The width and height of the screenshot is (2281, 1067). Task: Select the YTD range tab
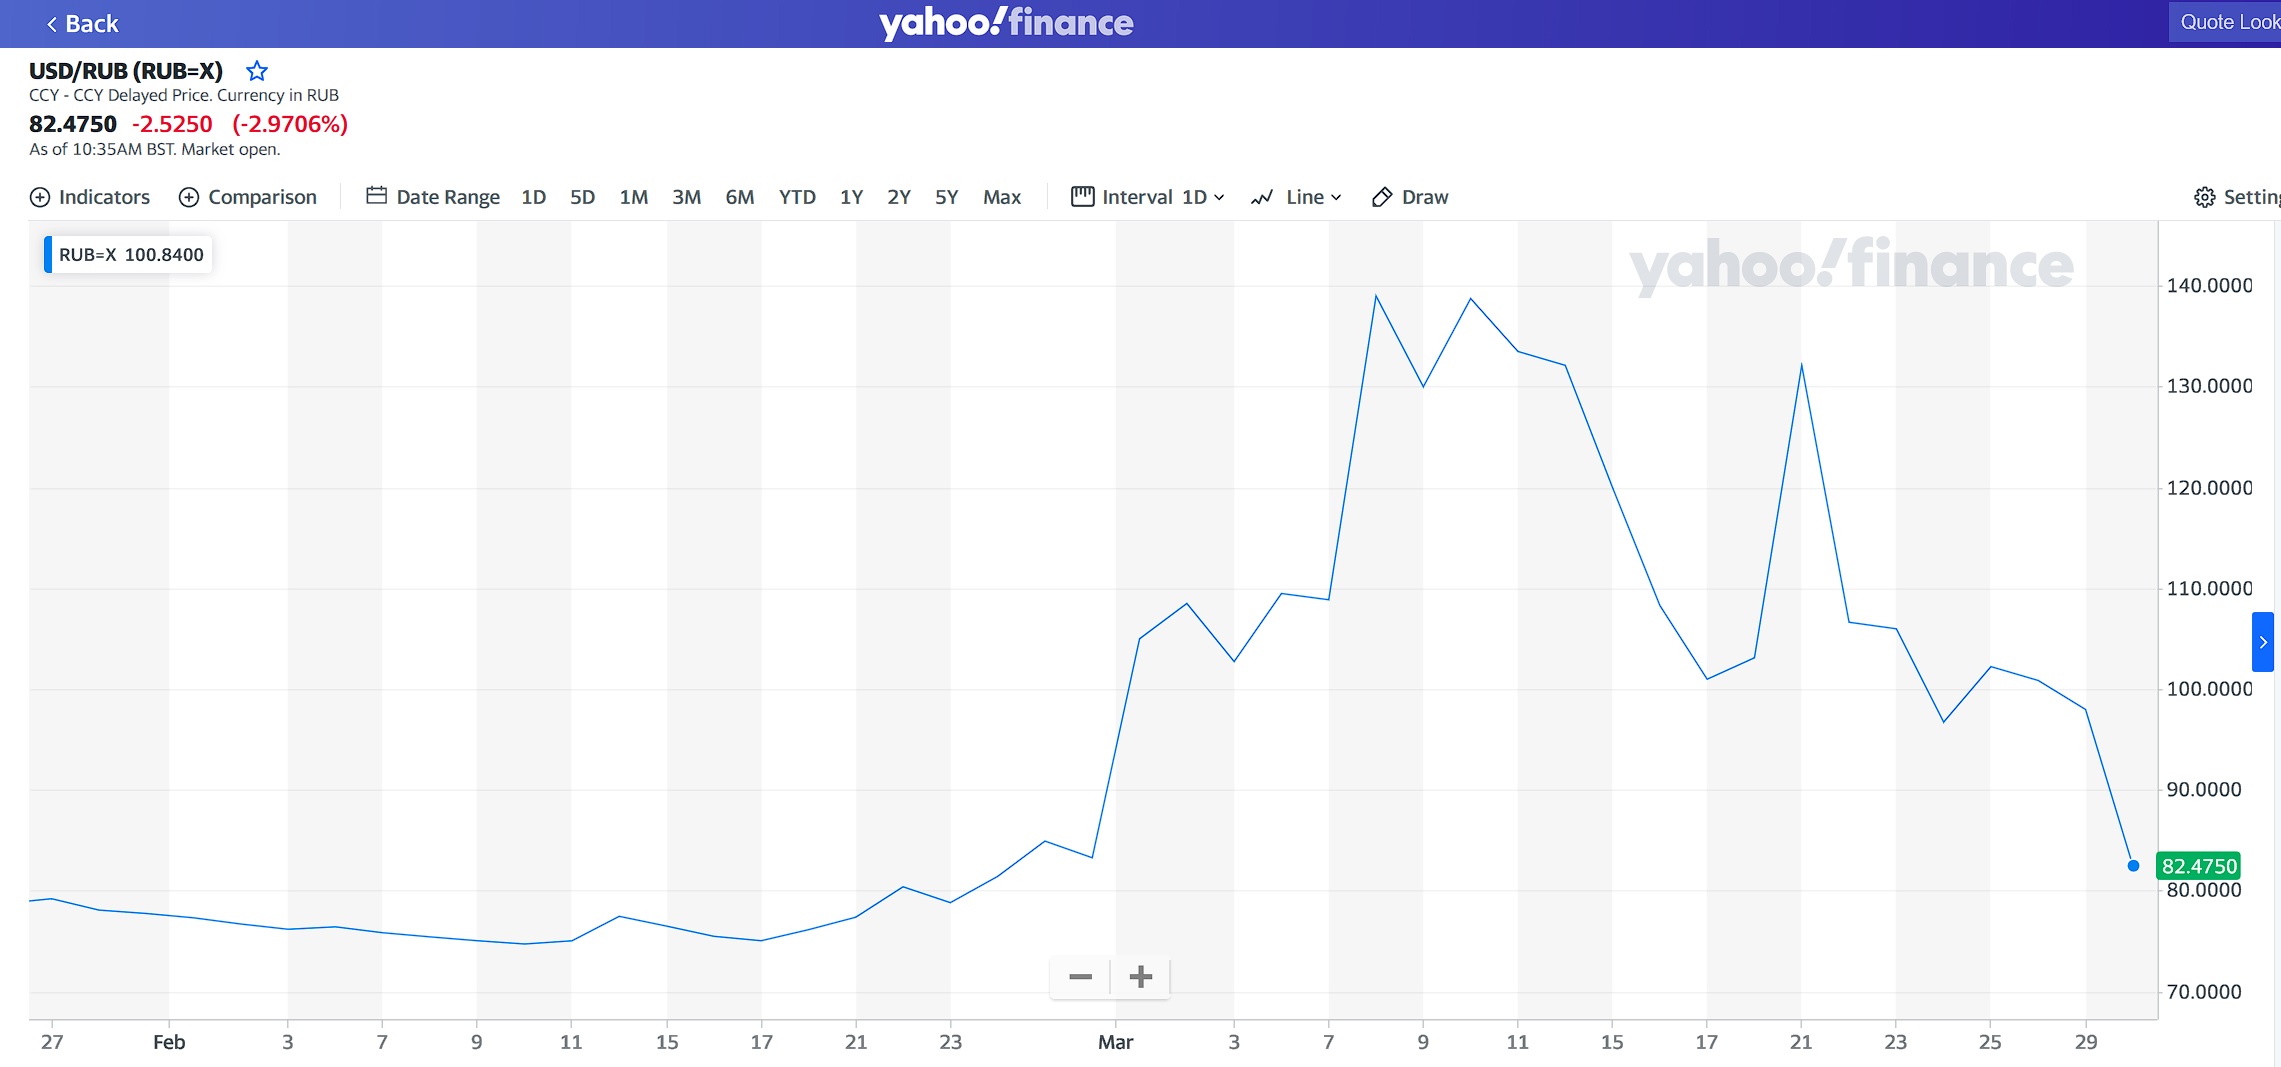click(x=797, y=197)
